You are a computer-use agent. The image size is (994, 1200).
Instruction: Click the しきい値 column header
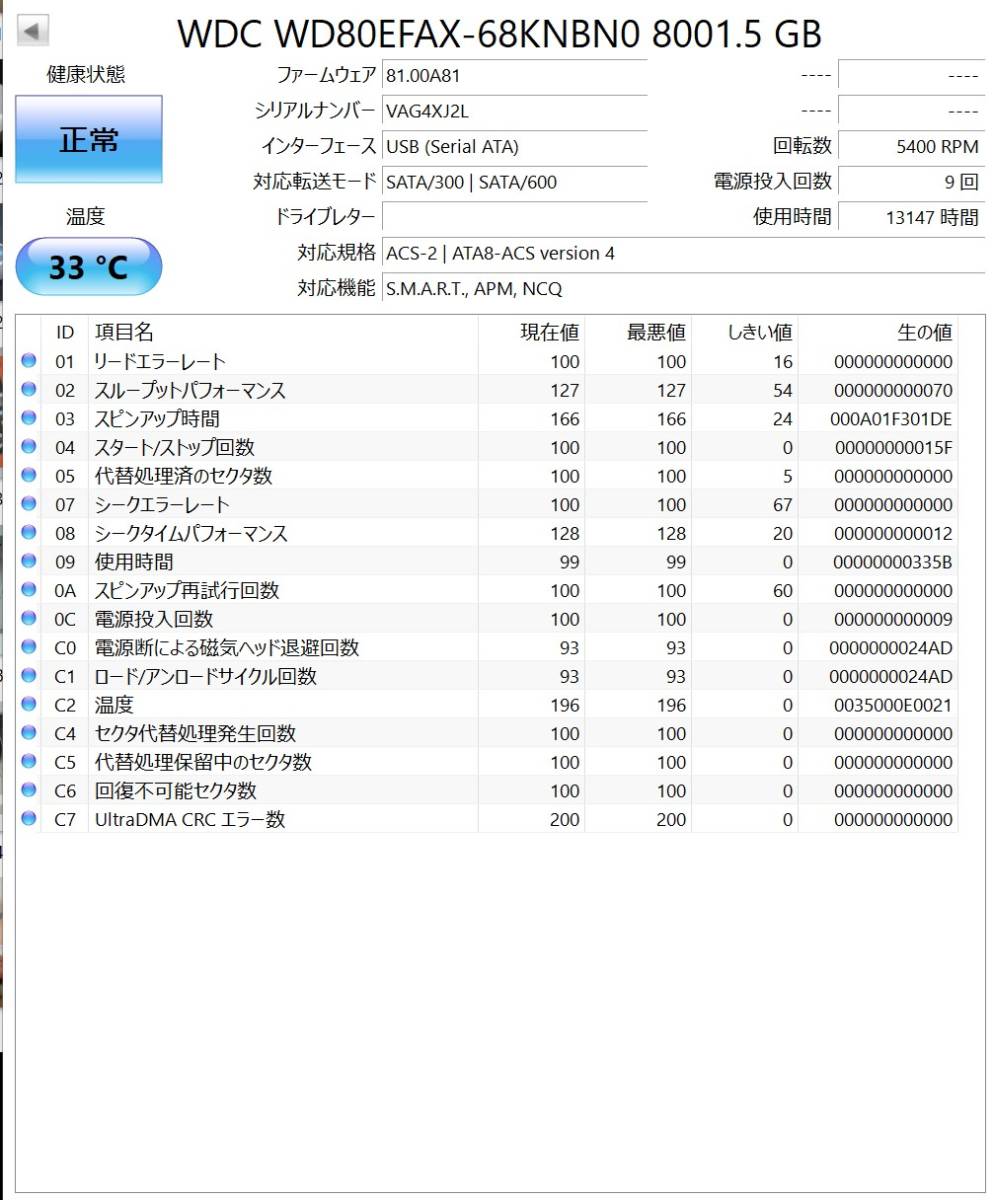[x=745, y=332]
